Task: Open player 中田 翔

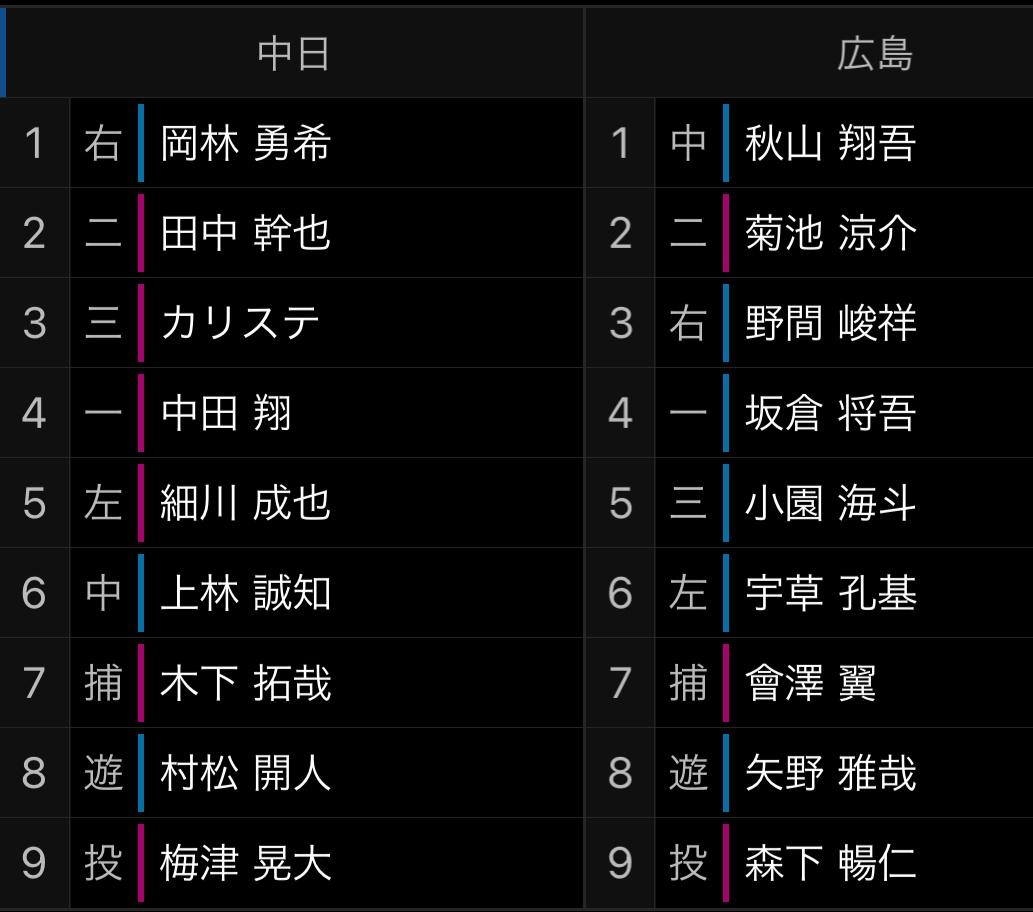Action: (226, 413)
